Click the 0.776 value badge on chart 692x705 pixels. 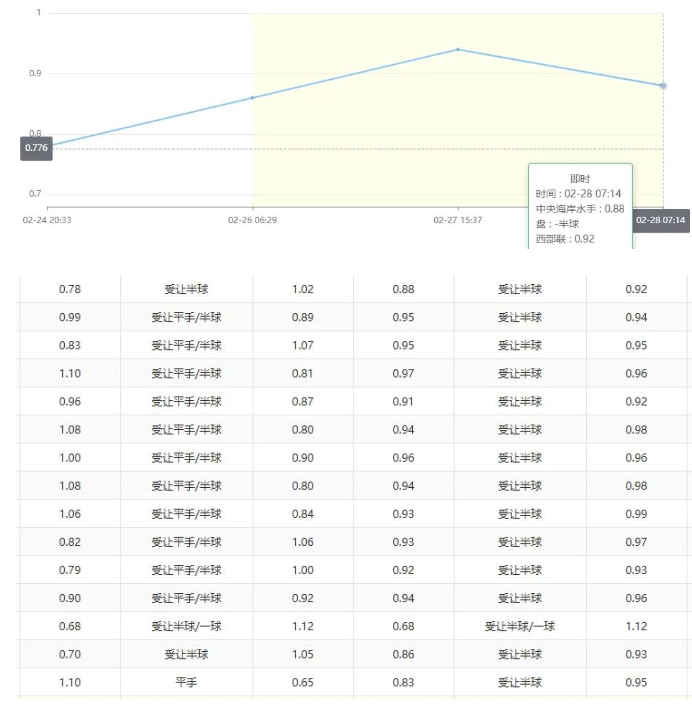36,148
